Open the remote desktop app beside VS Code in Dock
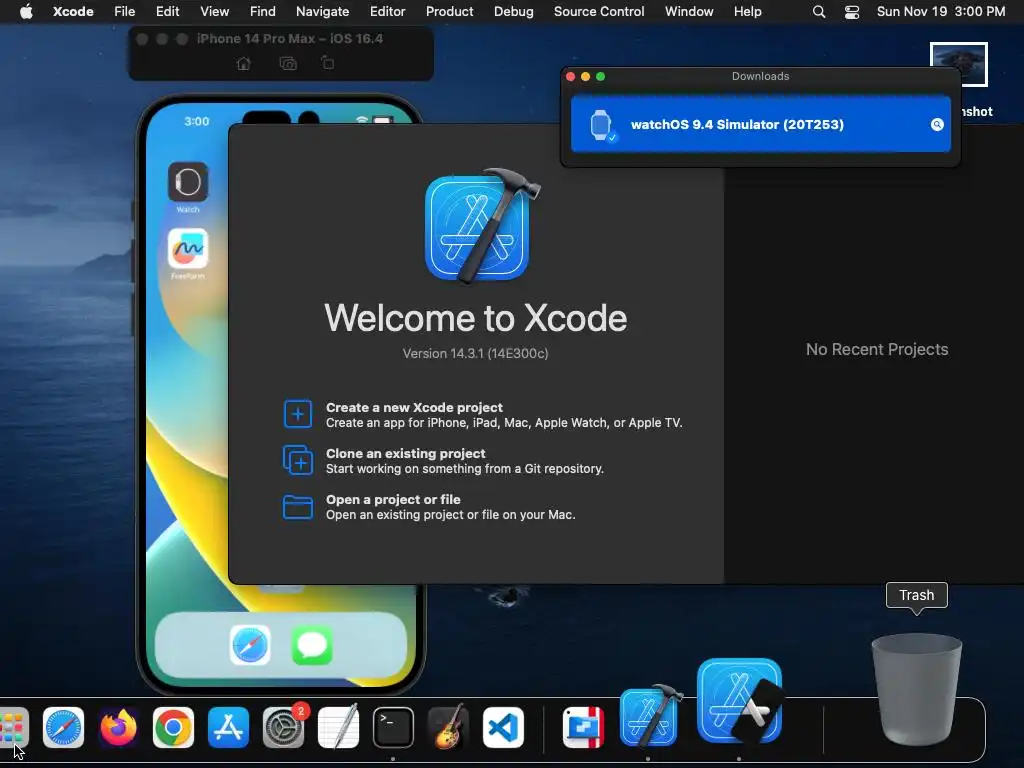The width and height of the screenshot is (1024, 768). tap(583, 727)
